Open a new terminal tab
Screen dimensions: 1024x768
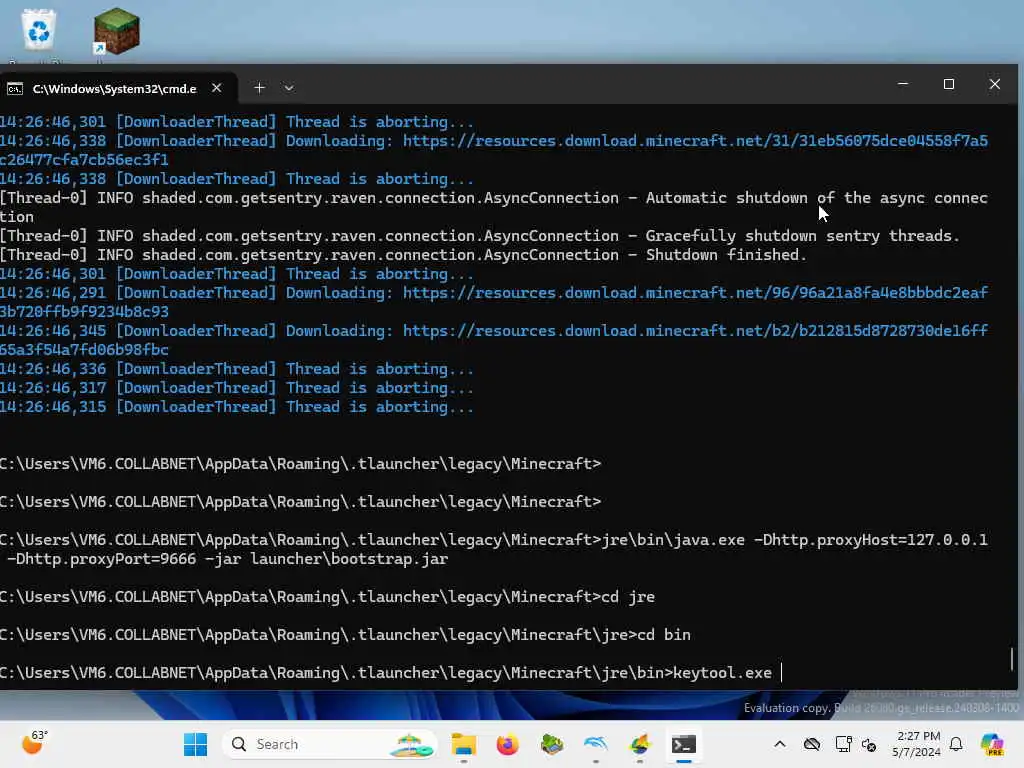pyautogui.click(x=259, y=88)
